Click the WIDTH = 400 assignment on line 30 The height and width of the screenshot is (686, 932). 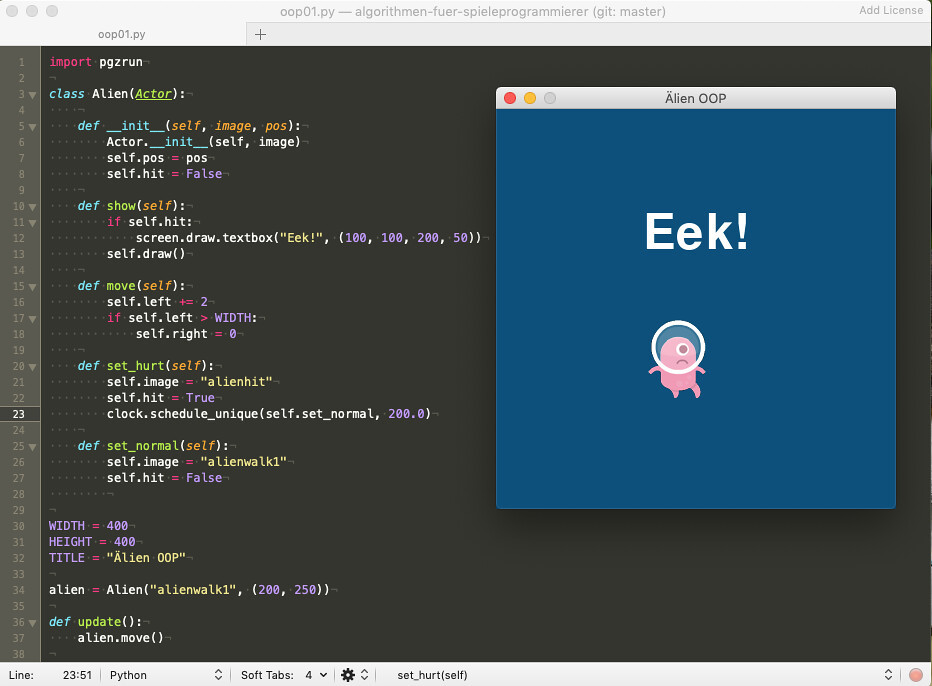click(x=88, y=525)
